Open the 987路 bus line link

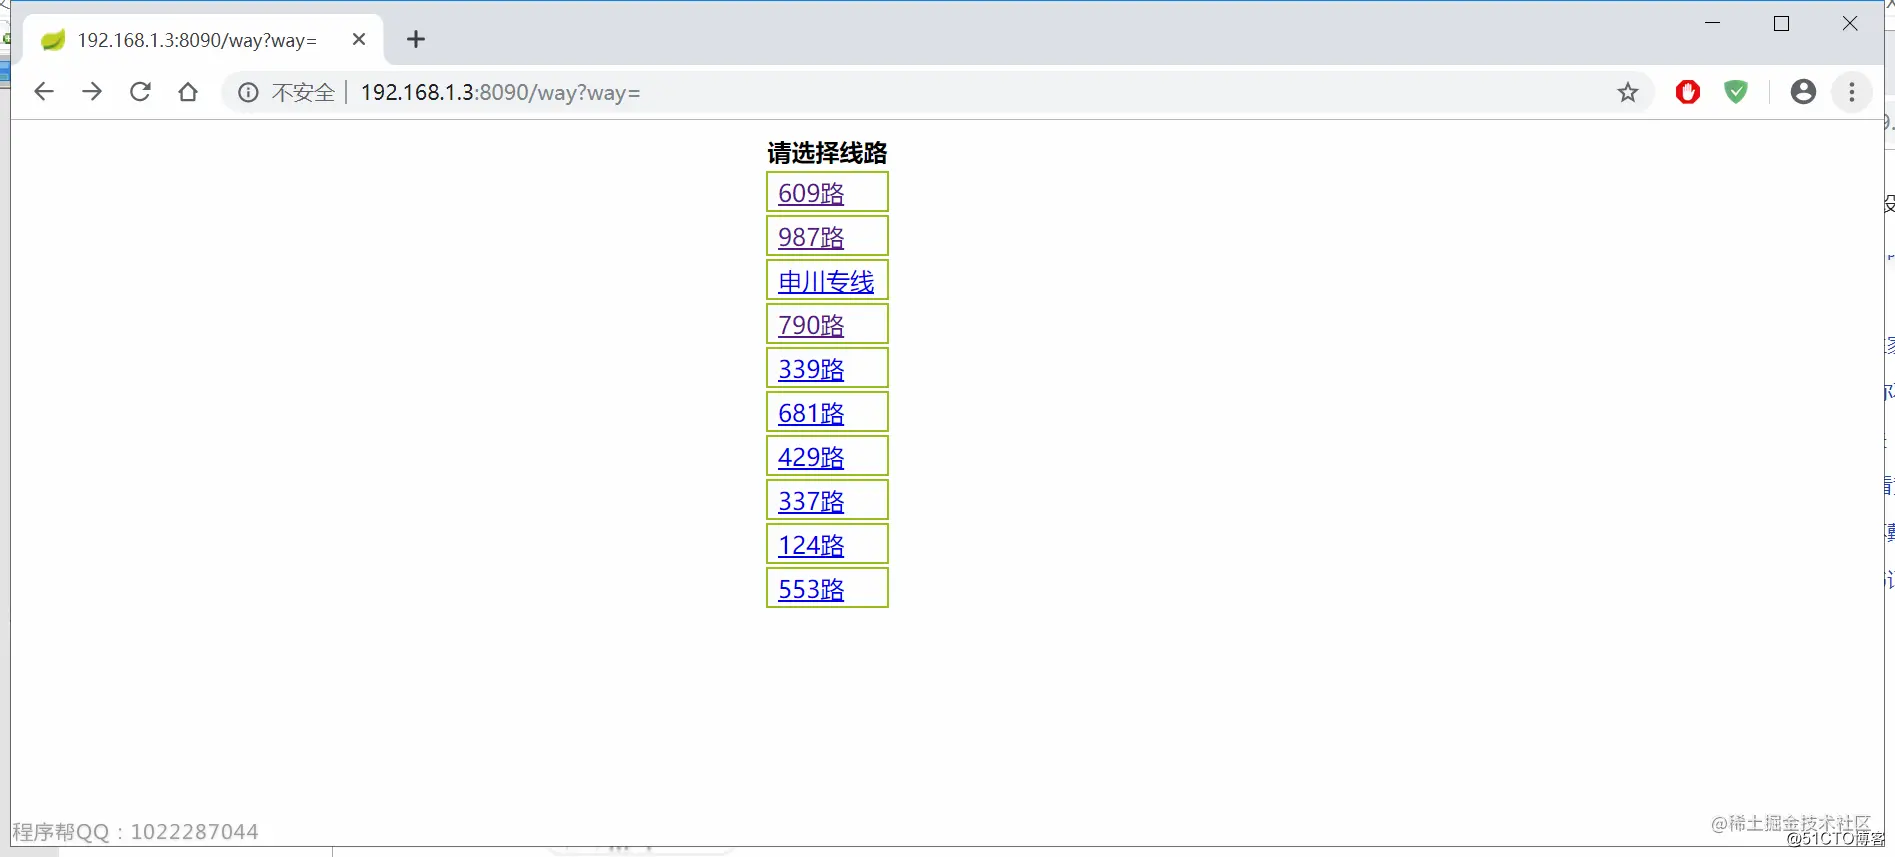pos(811,237)
